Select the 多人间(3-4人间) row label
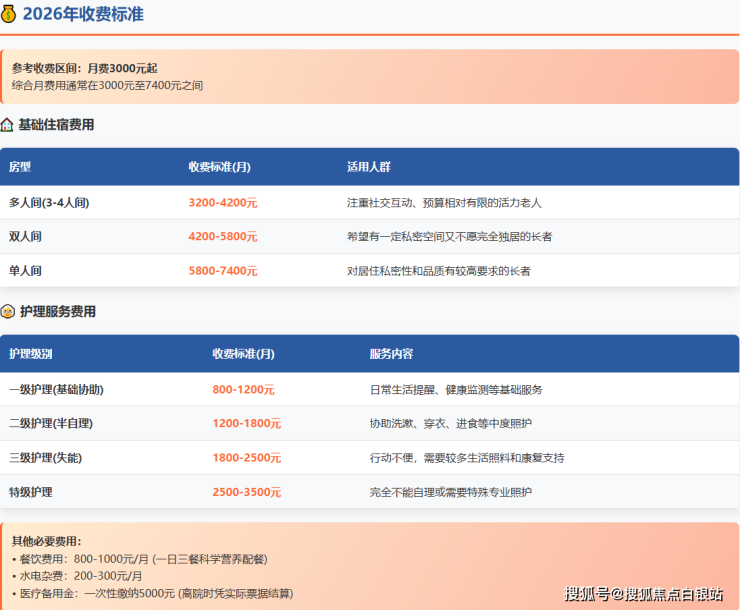 pyautogui.click(x=49, y=203)
